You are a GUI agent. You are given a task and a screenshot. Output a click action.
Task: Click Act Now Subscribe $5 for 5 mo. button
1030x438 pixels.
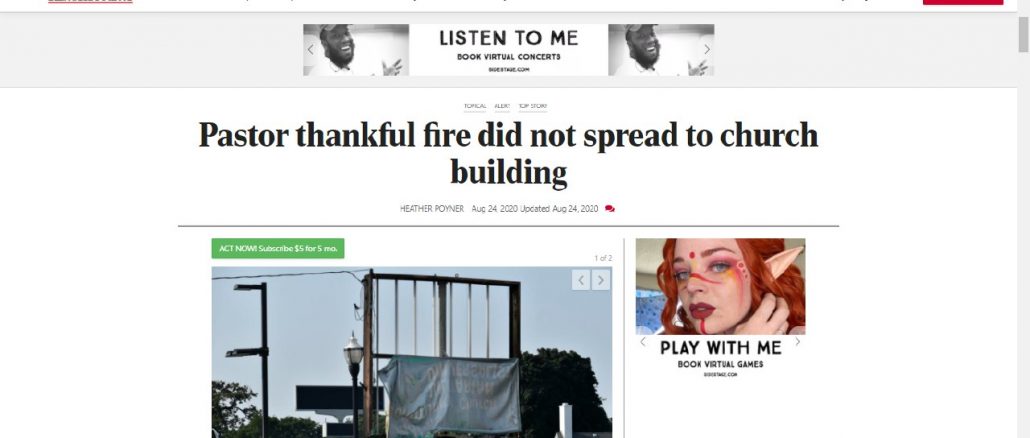(278, 248)
